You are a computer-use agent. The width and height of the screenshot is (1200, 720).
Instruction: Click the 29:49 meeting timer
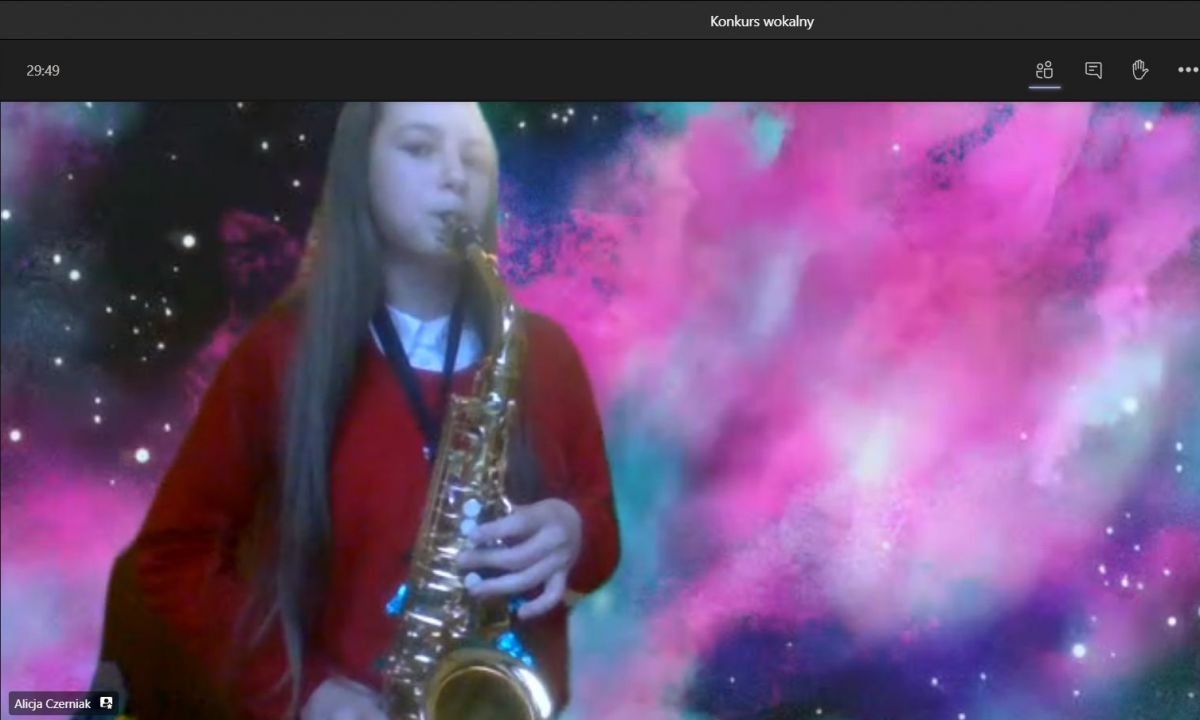(x=43, y=71)
